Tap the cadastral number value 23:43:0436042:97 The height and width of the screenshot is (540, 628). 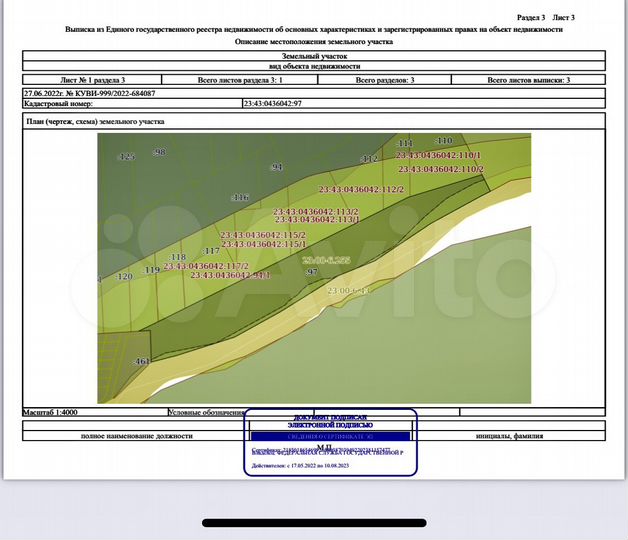click(273, 103)
